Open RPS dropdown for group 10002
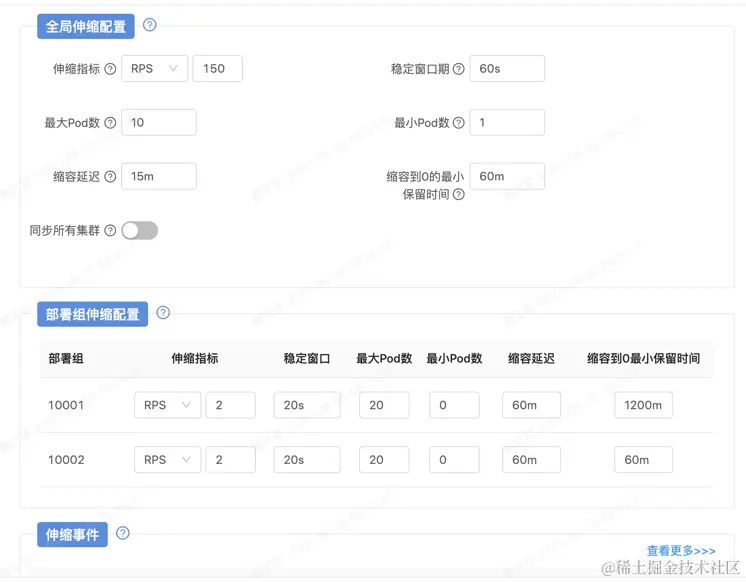The image size is (746, 582). (x=167, y=460)
